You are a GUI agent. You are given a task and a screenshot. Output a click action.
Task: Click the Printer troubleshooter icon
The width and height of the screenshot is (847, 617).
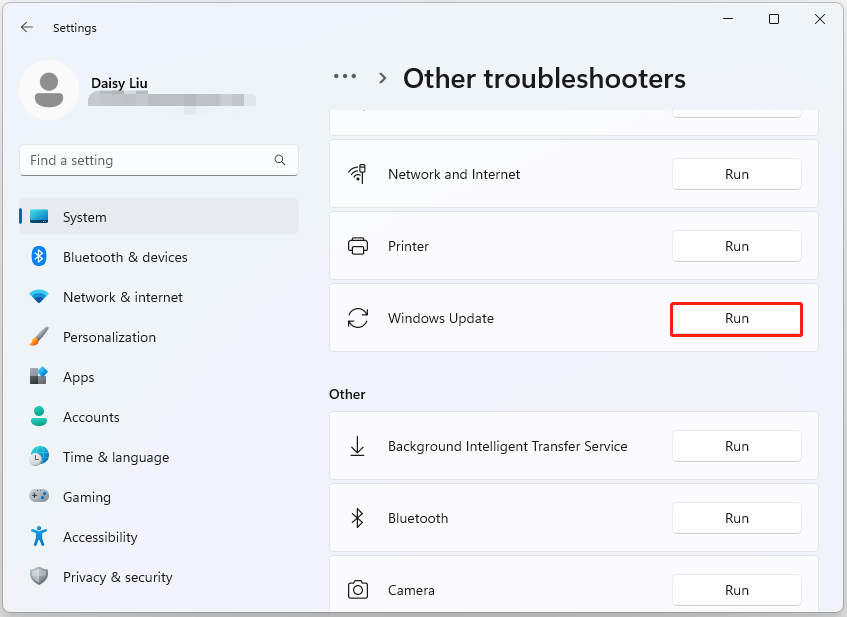358,246
